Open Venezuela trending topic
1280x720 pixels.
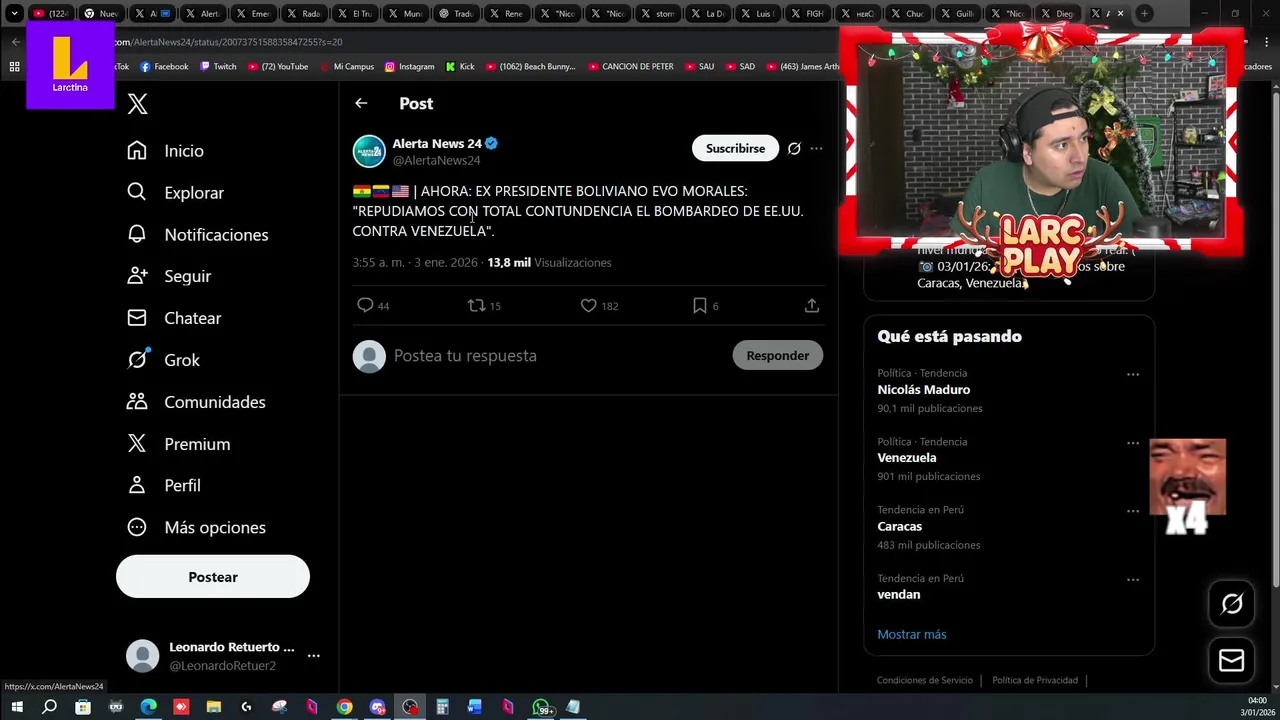click(907, 458)
